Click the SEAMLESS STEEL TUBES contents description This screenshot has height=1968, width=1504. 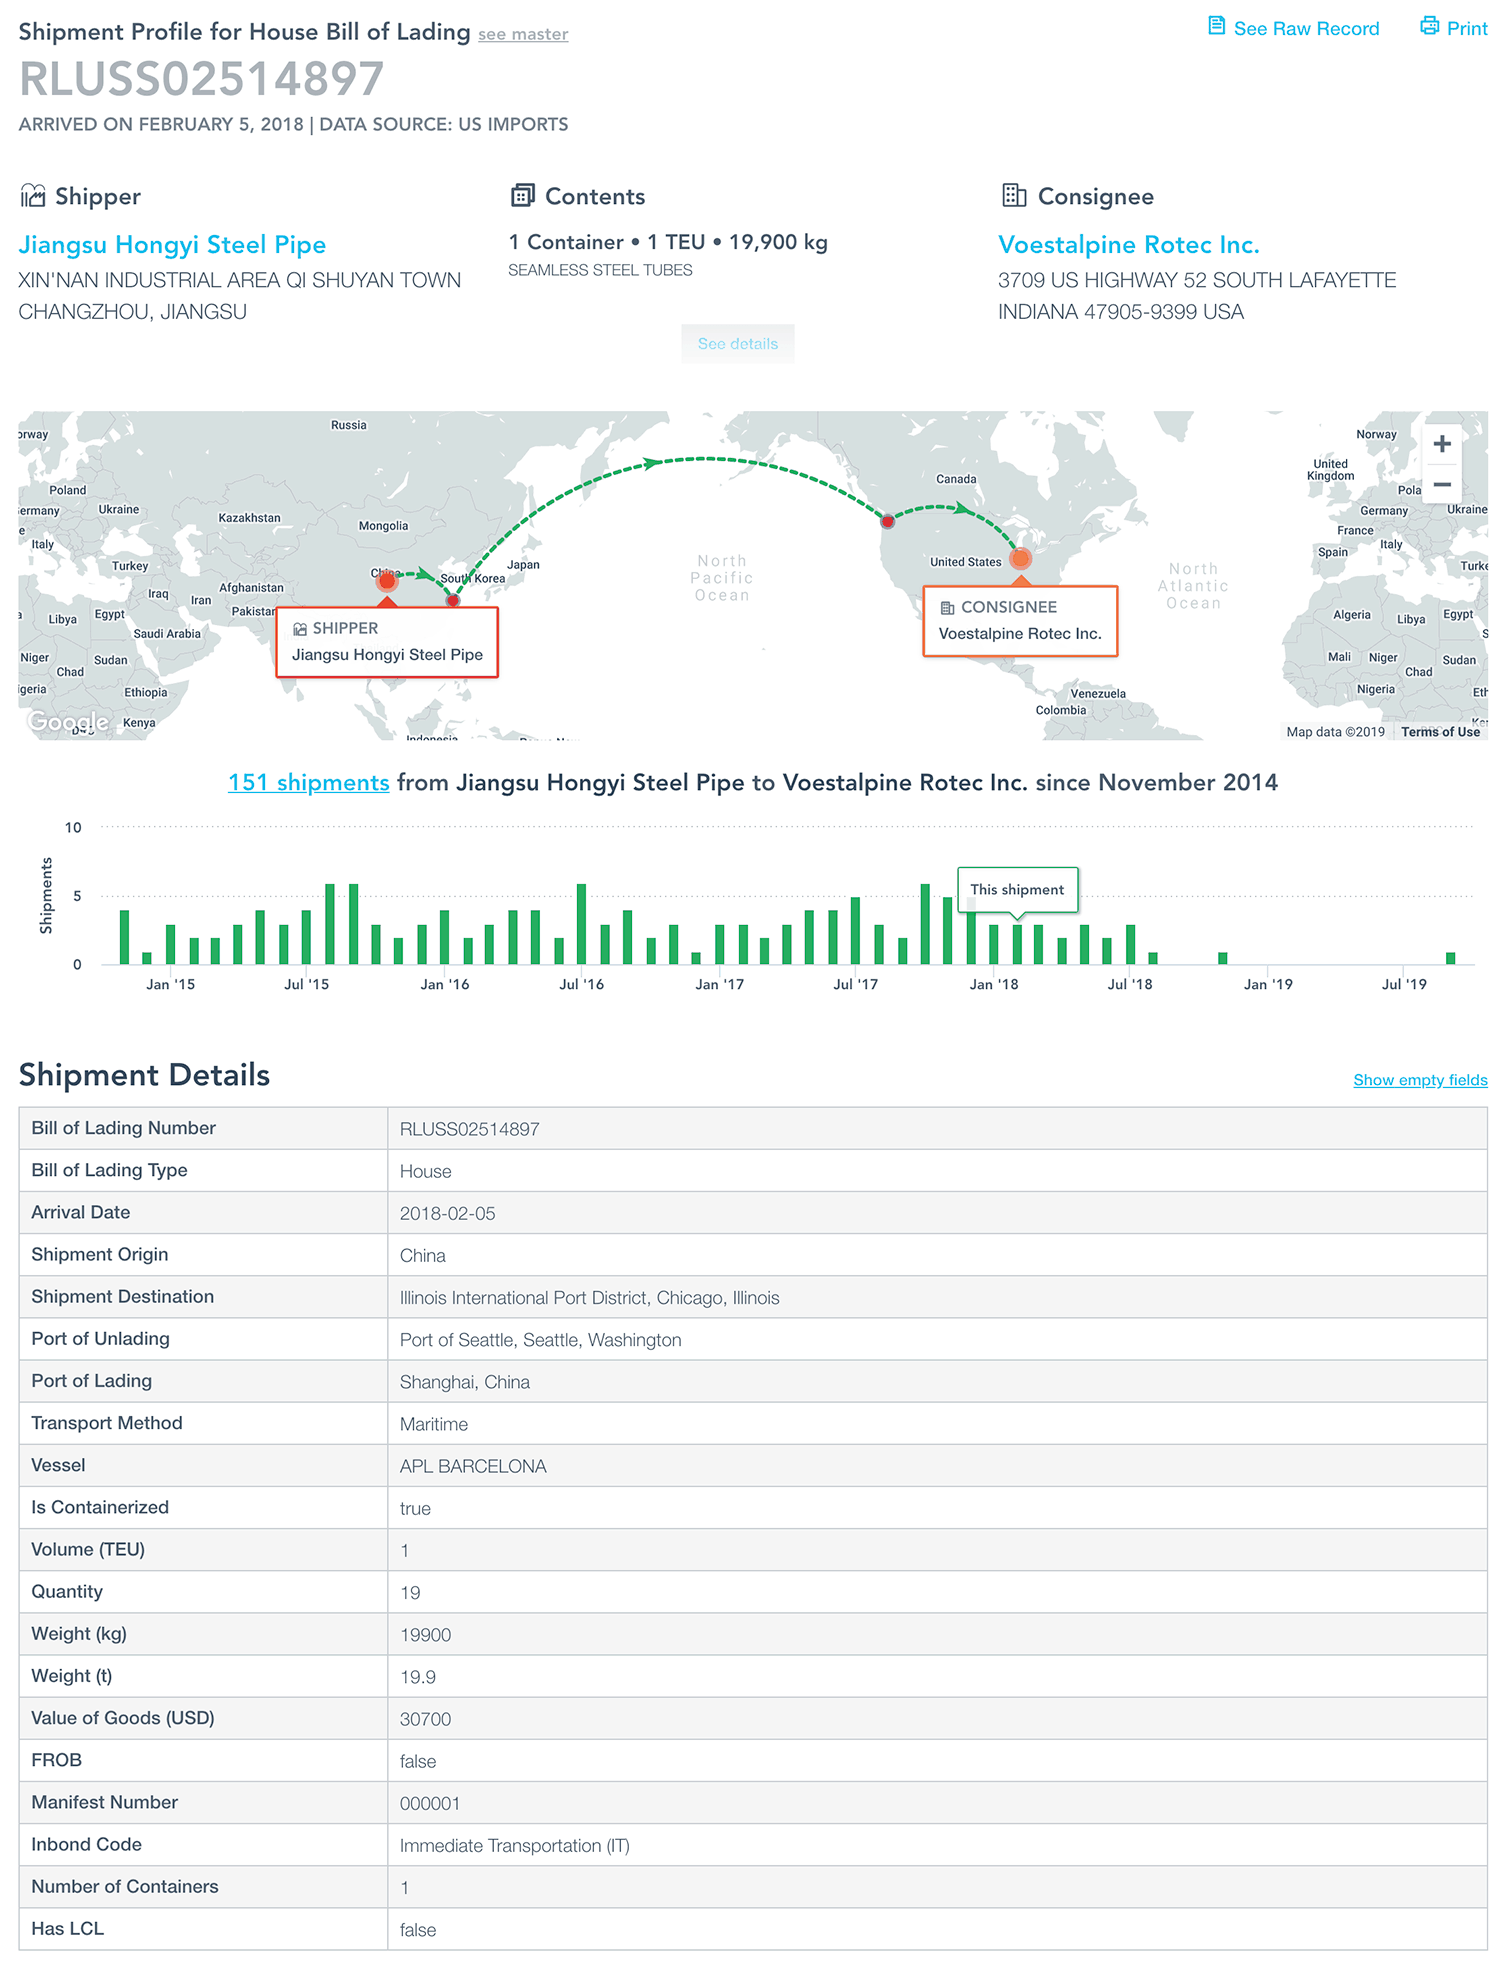tap(600, 270)
